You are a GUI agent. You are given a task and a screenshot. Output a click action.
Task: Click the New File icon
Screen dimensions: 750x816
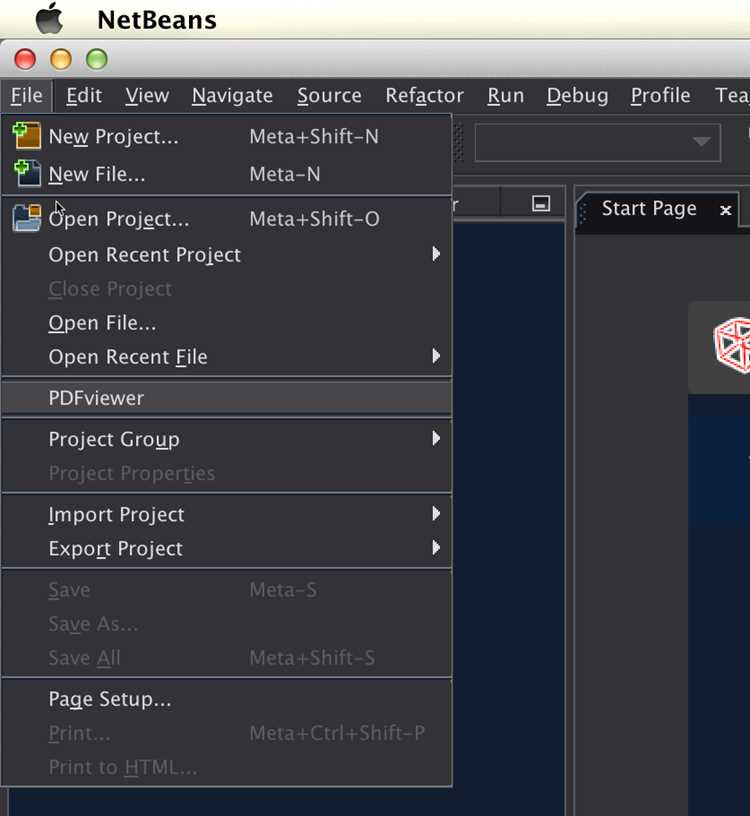point(27,173)
